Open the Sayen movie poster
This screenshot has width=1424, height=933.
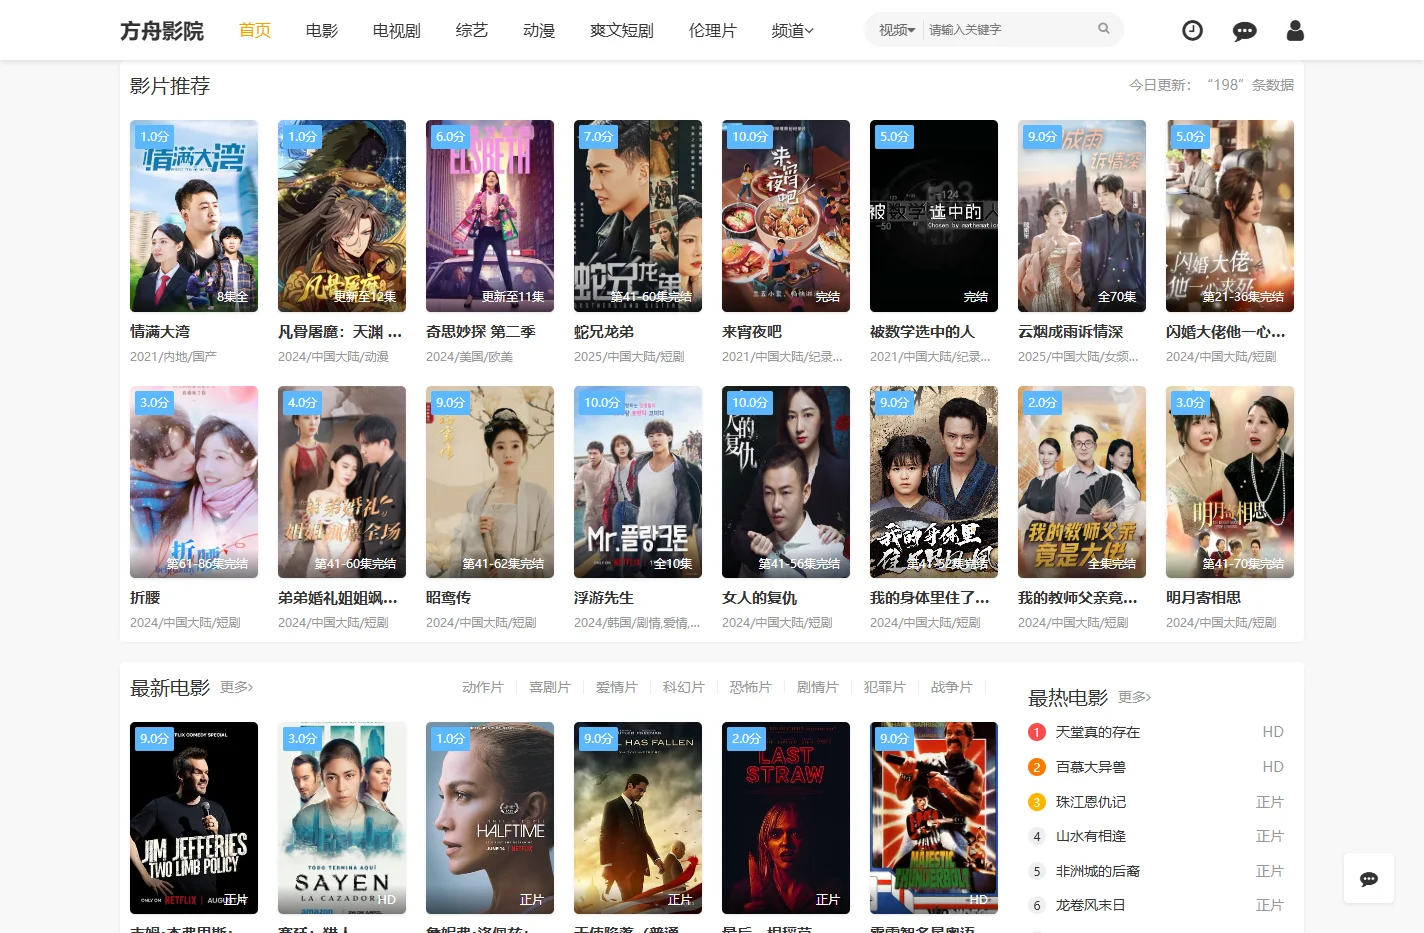point(342,818)
